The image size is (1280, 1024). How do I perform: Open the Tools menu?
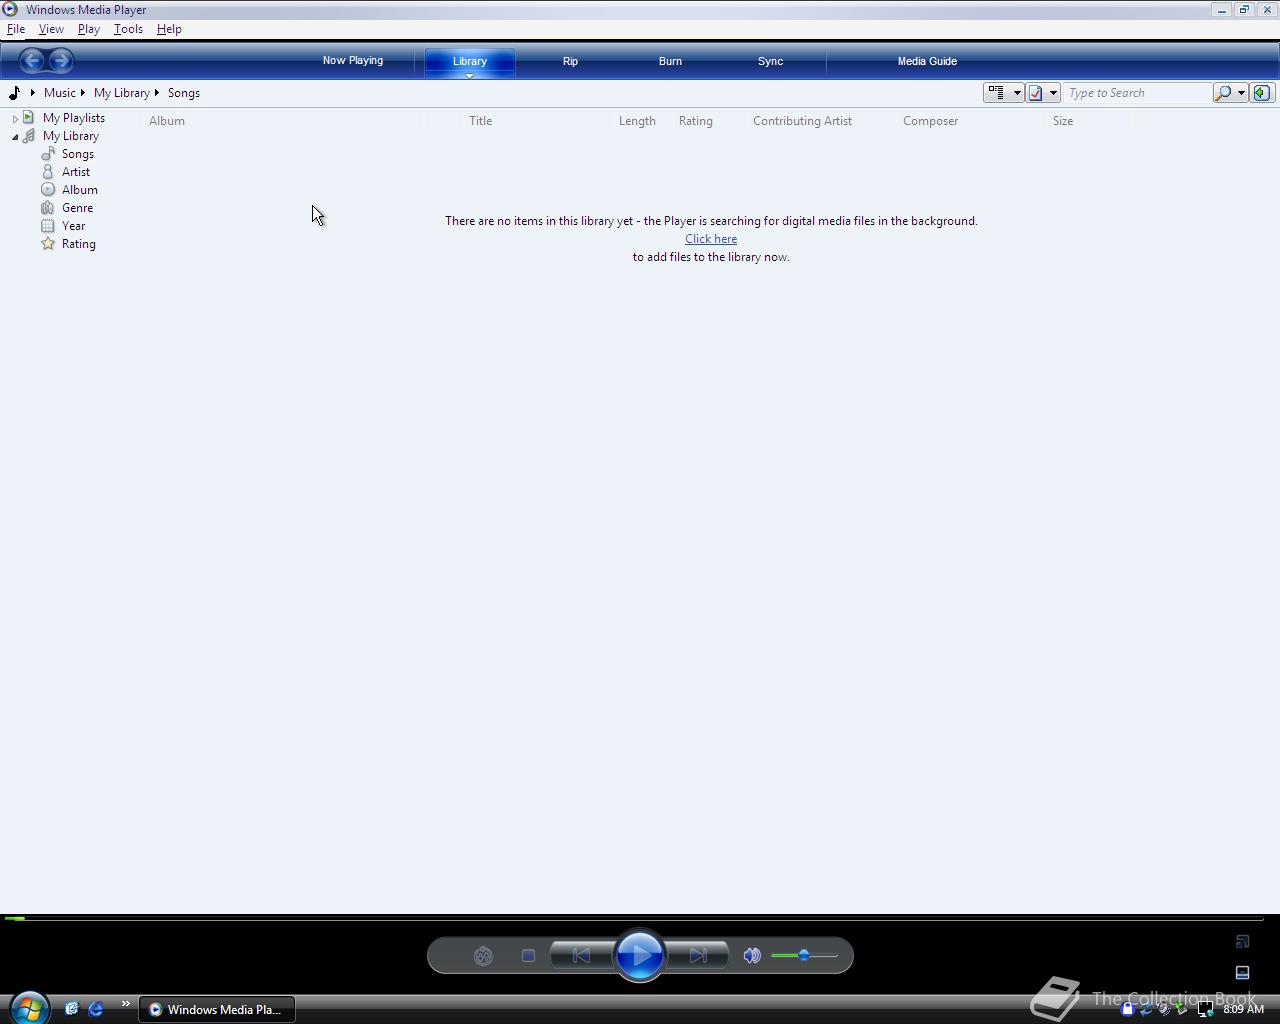pyautogui.click(x=128, y=29)
